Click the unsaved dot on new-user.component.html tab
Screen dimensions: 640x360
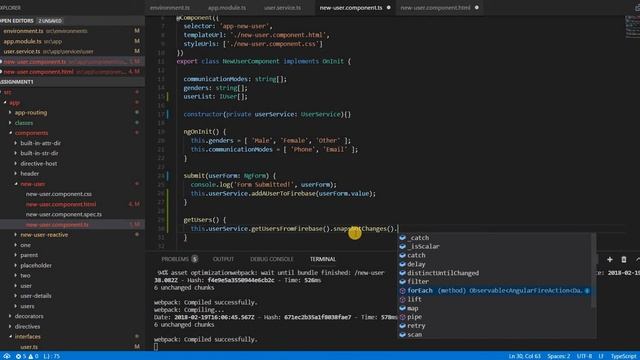(x=476, y=7)
